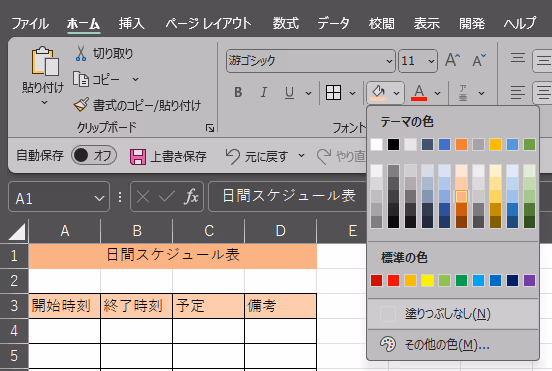Choose 塗りつぶしなし(N) option
Image resolution: width=552 pixels, height=371 pixels.
click(453, 314)
